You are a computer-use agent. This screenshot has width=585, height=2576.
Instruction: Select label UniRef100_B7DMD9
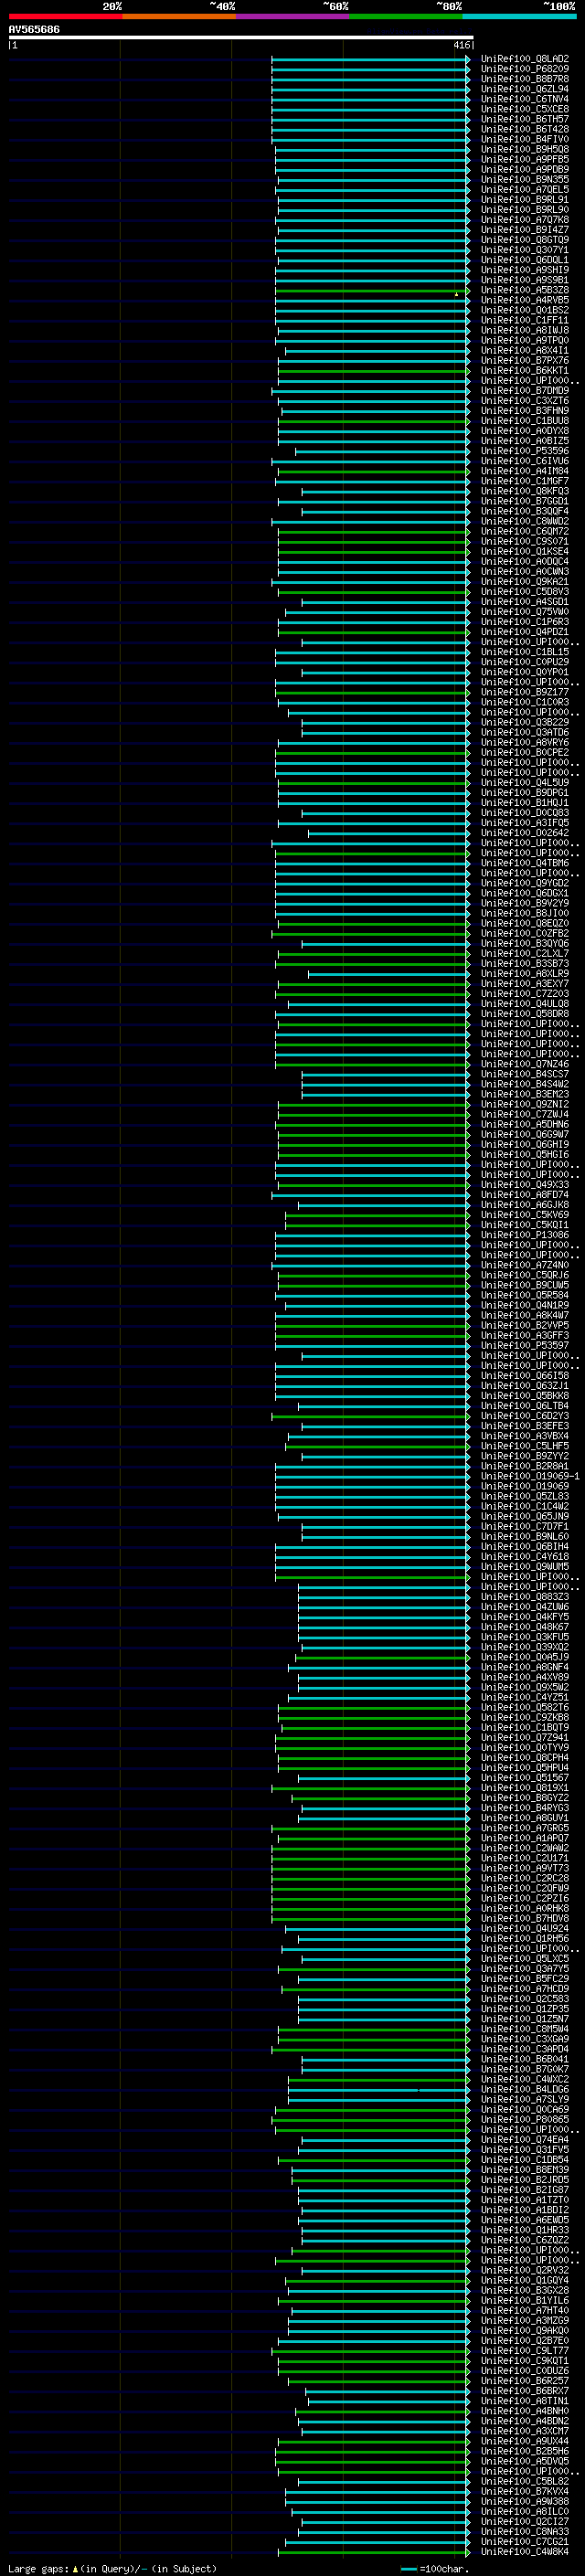(524, 391)
